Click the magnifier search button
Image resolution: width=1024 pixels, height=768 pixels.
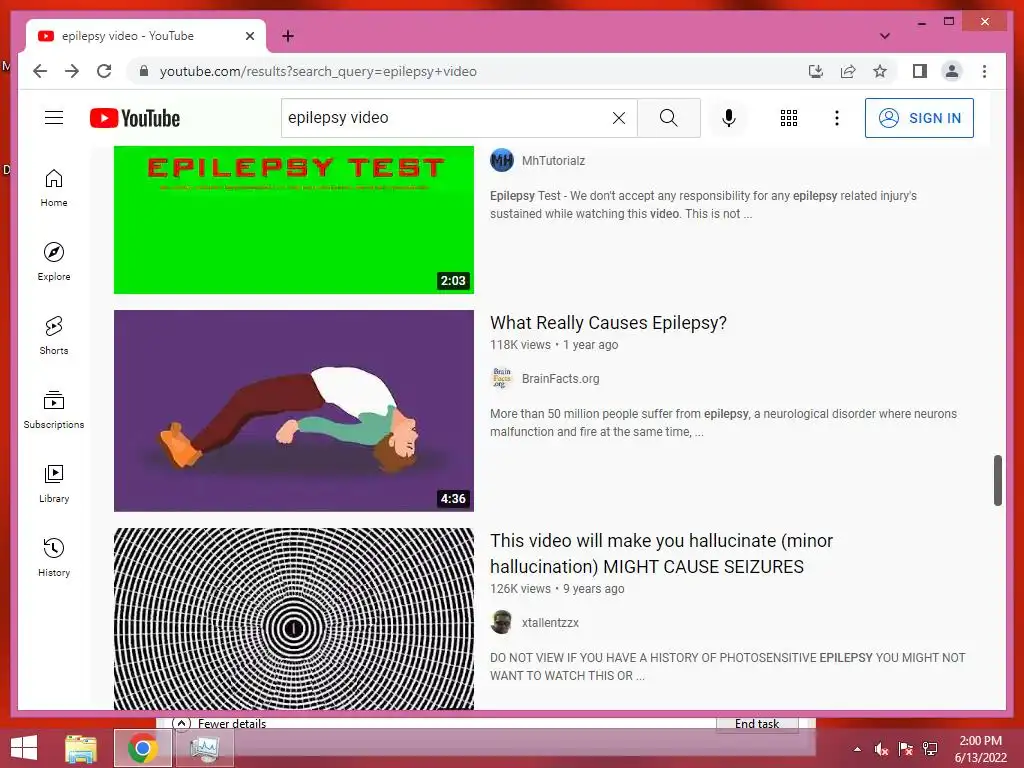point(668,118)
